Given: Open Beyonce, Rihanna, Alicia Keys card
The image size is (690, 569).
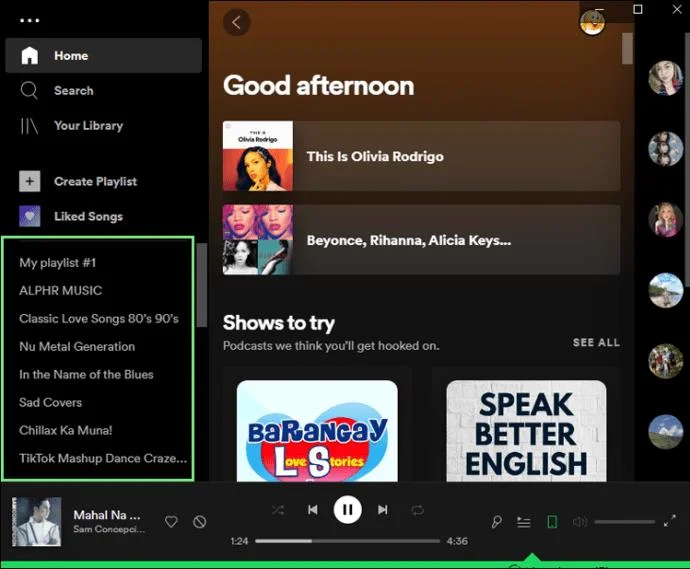Looking at the screenshot, I should coord(422,240).
